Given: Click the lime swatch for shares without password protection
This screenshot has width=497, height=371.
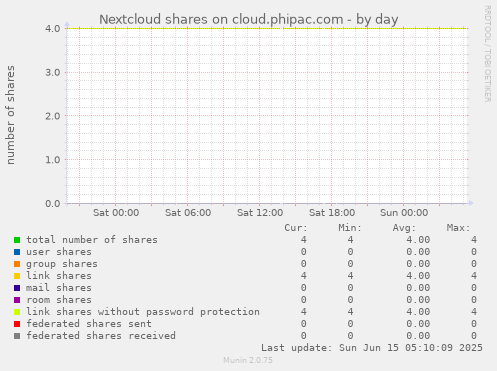Looking at the screenshot, I should click(x=17, y=312).
